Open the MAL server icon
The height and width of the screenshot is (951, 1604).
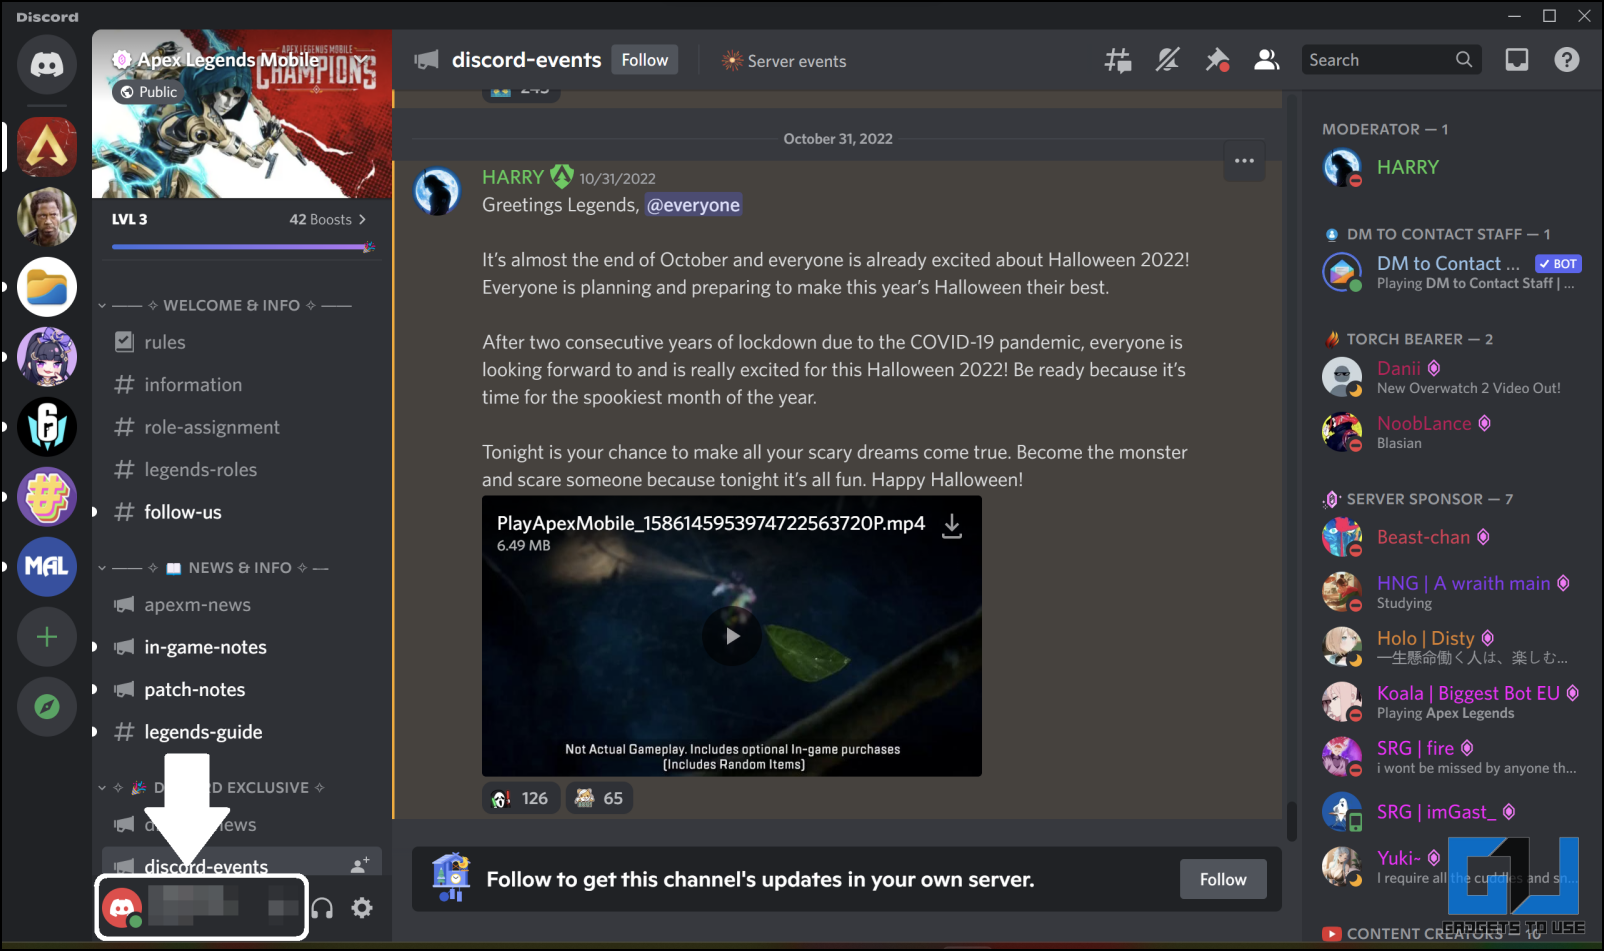pos(47,567)
